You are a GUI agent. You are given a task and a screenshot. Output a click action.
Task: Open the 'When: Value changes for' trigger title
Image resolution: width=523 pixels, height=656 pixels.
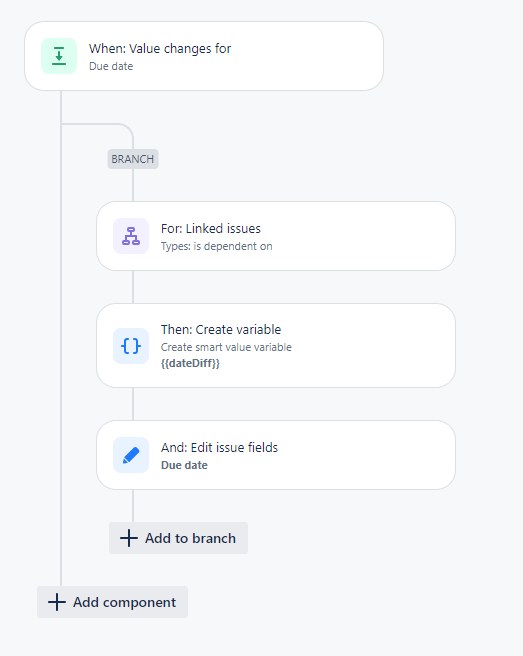(x=160, y=49)
